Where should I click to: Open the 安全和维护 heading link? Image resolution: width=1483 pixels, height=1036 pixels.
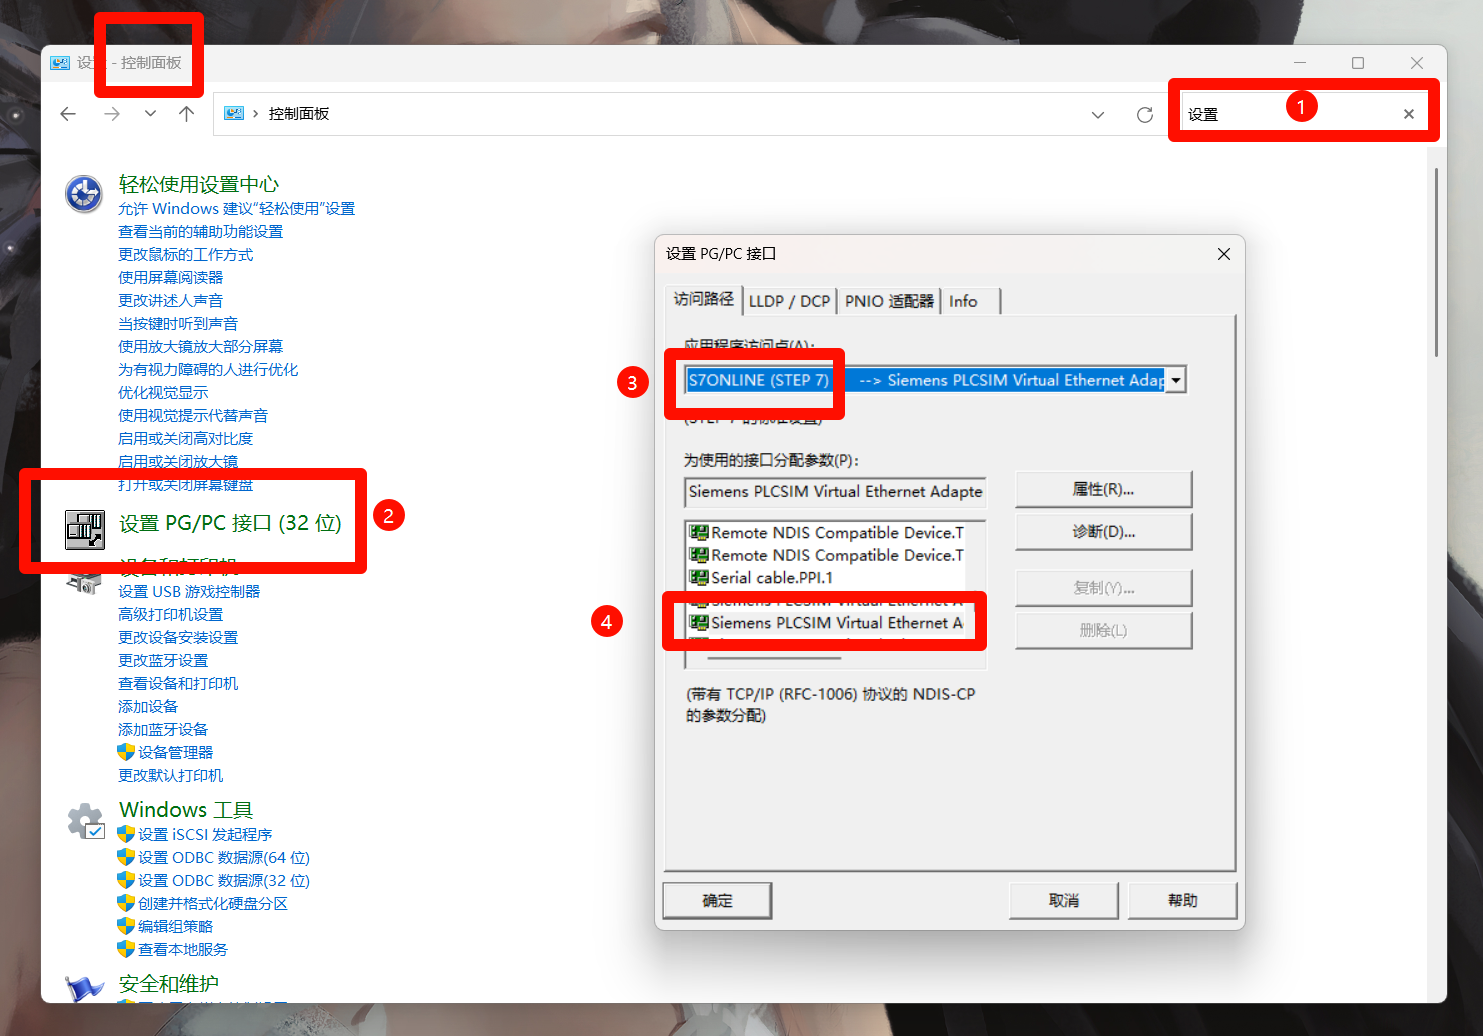point(168,984)
